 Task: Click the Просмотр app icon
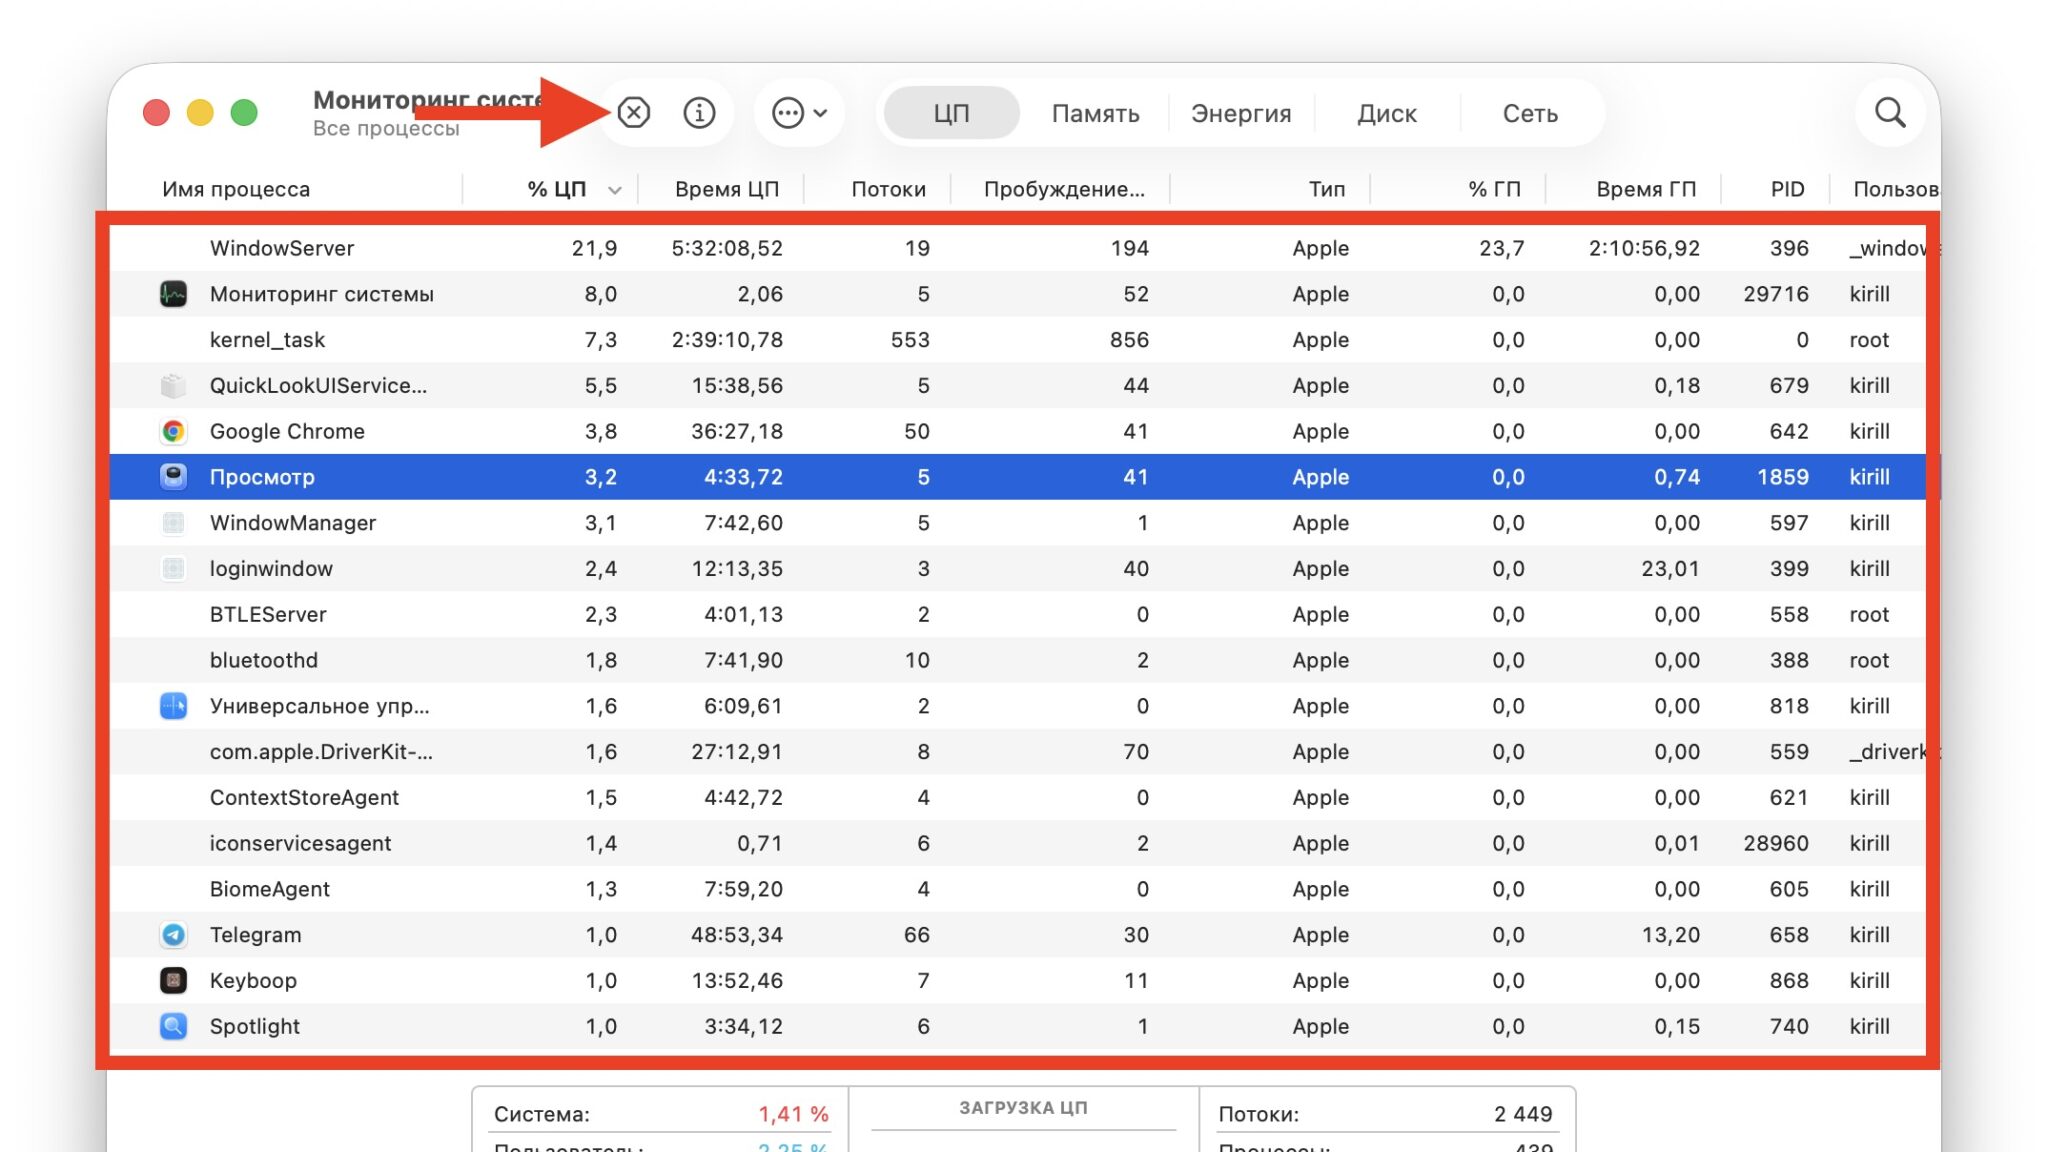(x=173, y=477)
